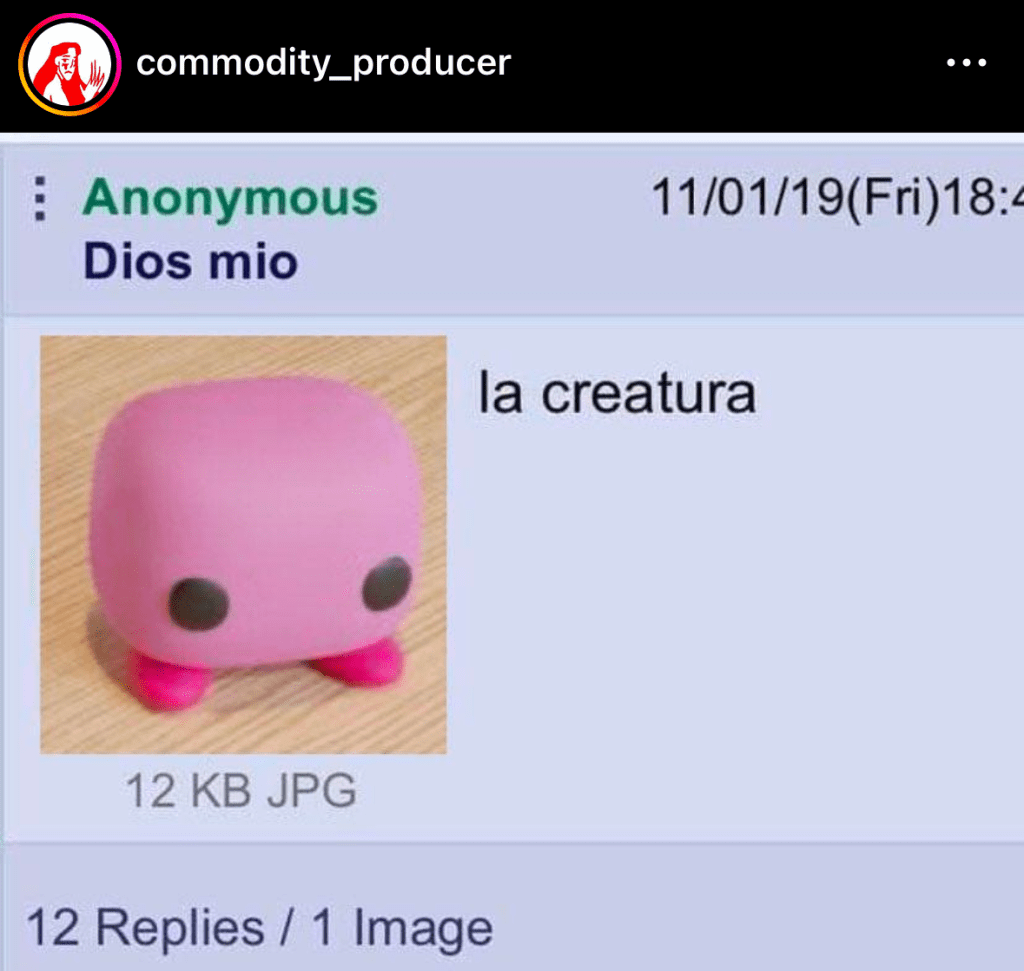Image resolution: width=1024 pixels, height=971 pixels.
Task: Click the 12 Replies count
Action: 145,927
